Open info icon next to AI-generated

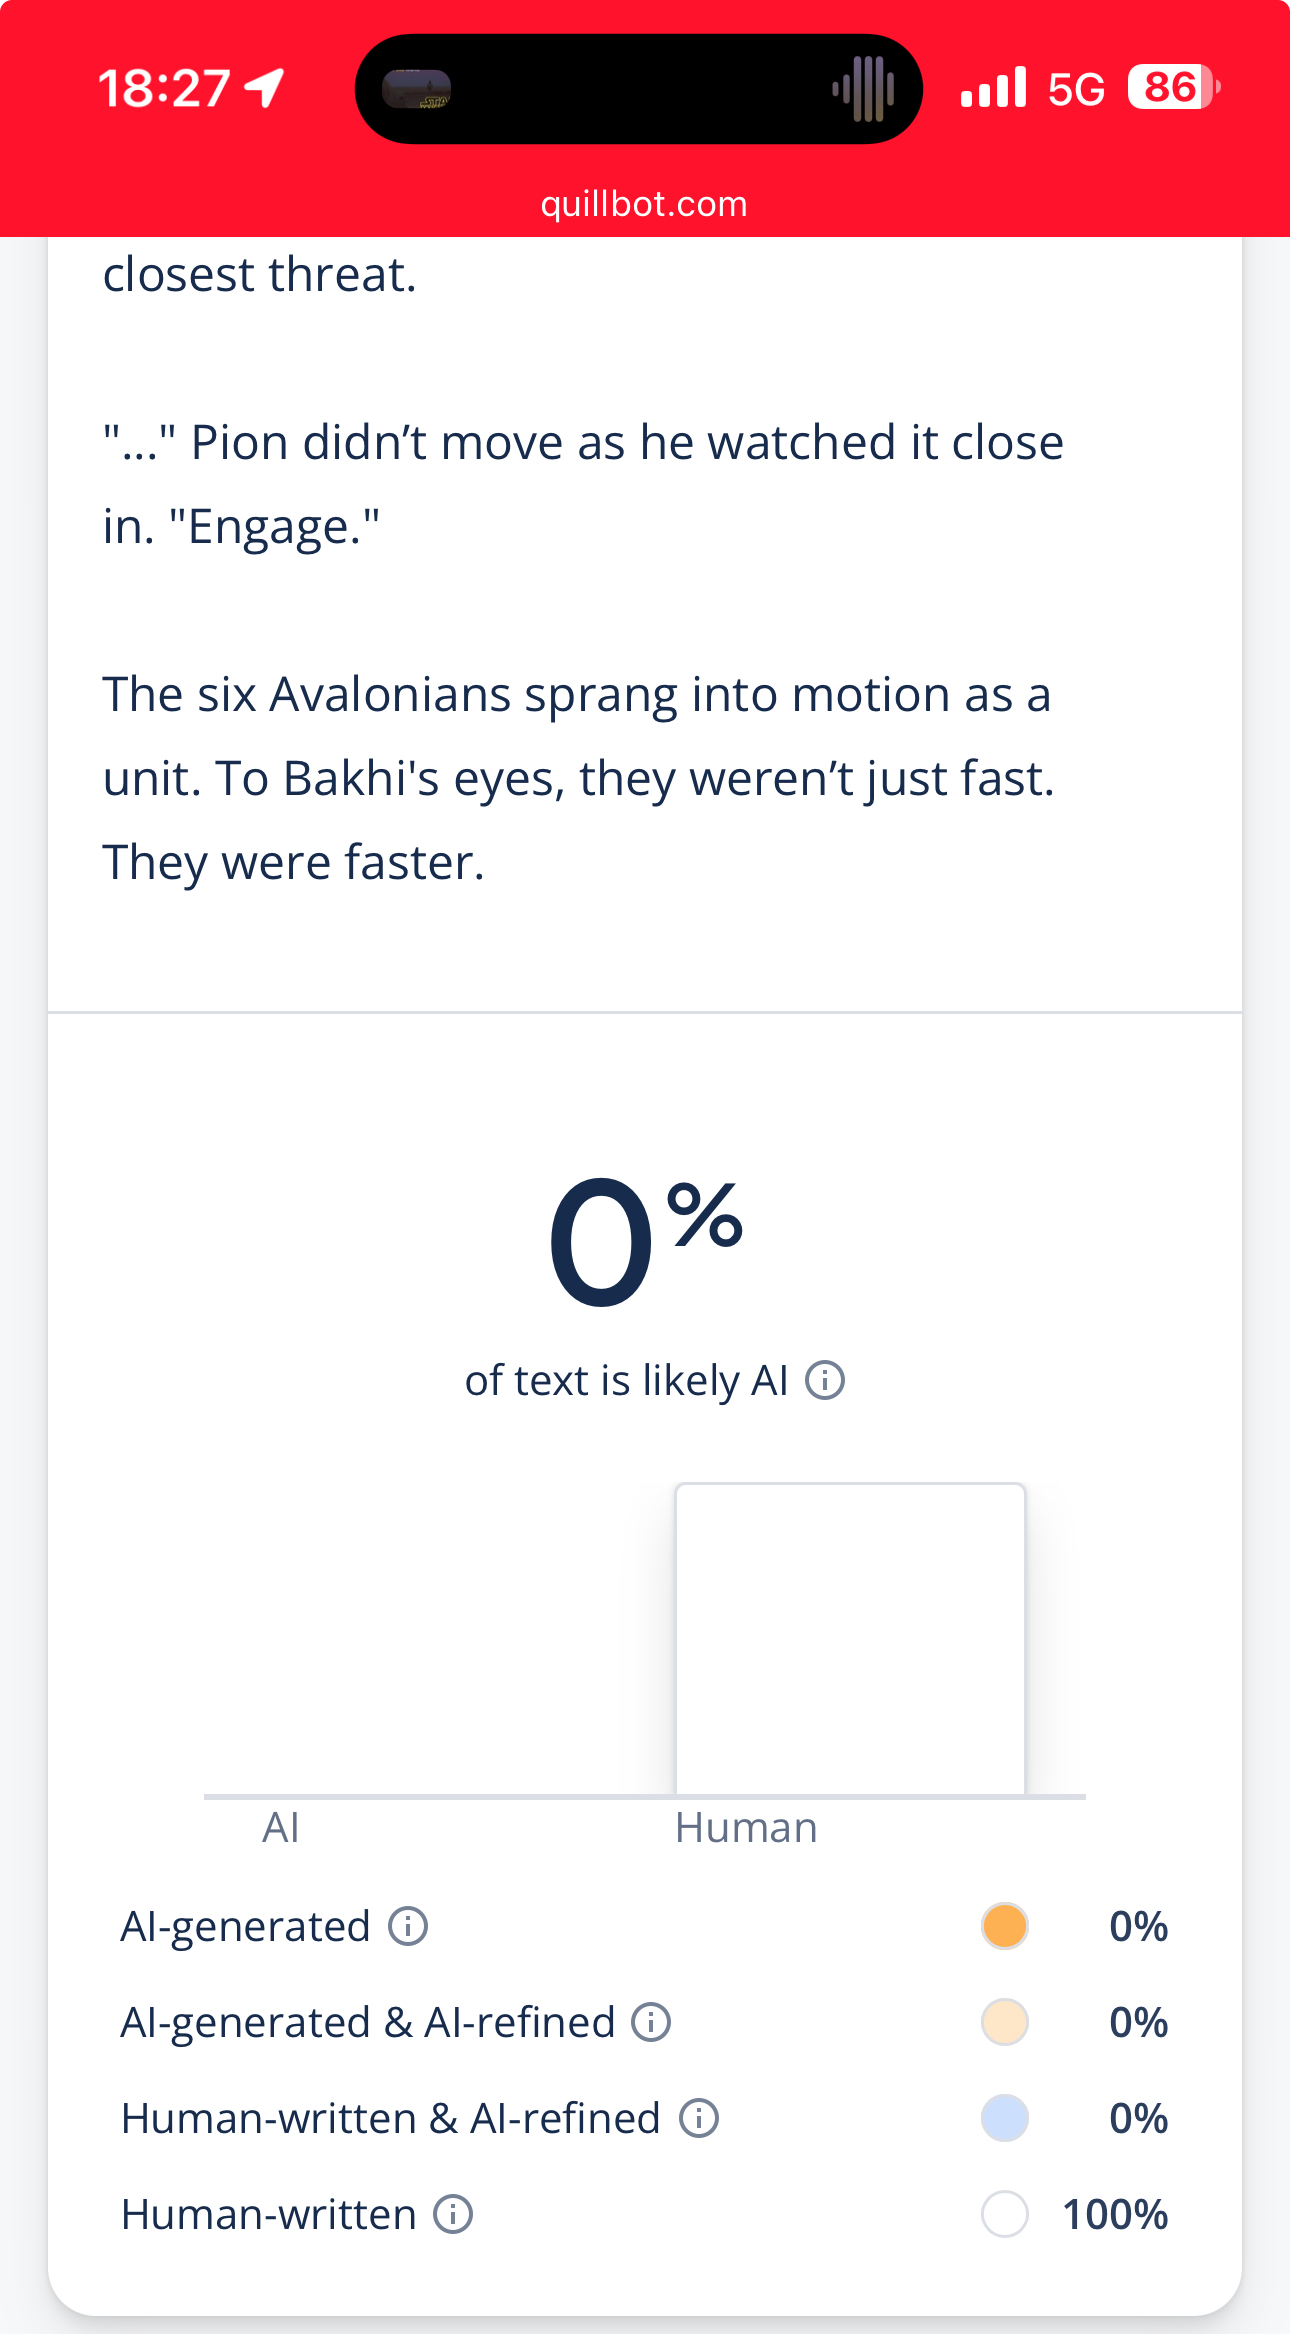pyautogui.click(x=408, y=1926)
